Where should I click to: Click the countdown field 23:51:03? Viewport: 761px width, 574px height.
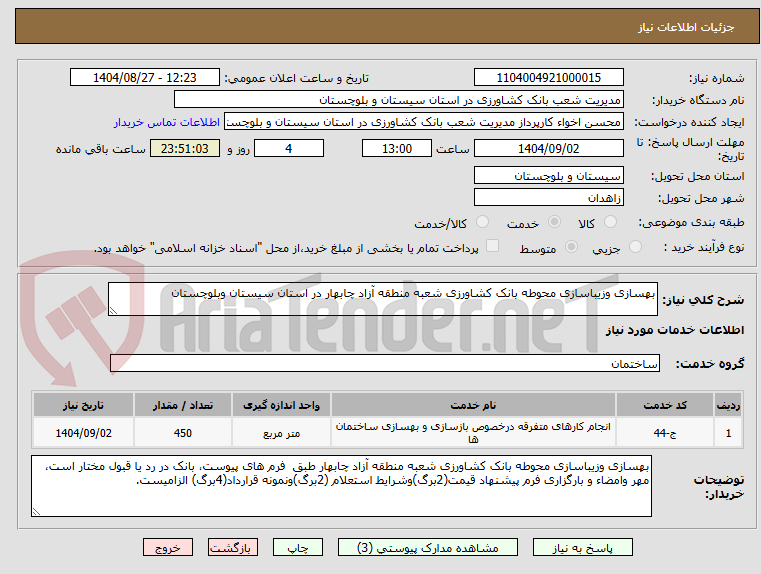[185, 148]
